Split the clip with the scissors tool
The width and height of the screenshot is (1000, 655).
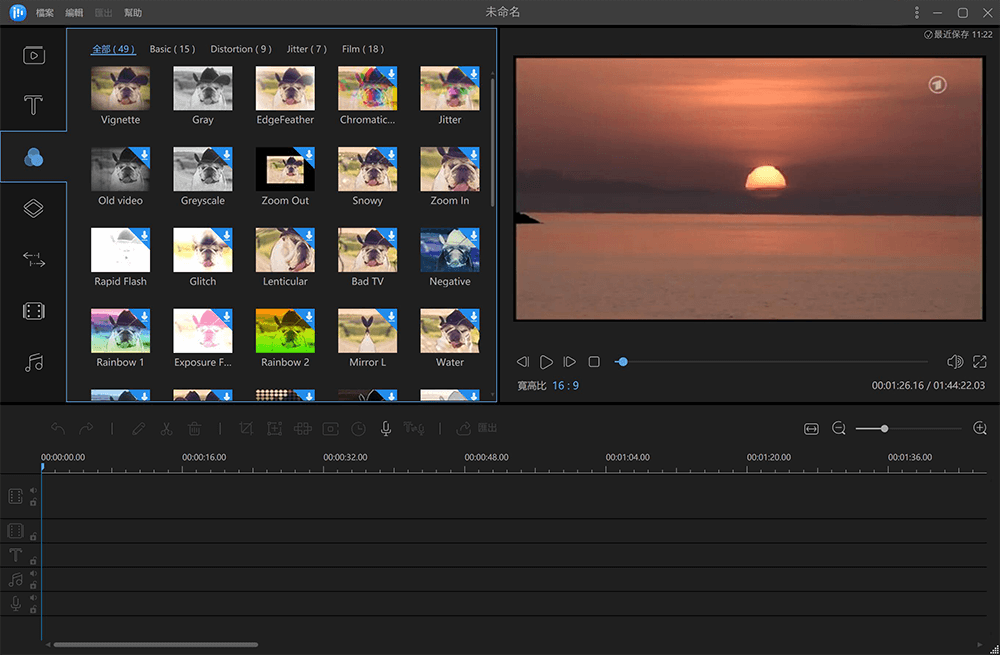[166, 428]
